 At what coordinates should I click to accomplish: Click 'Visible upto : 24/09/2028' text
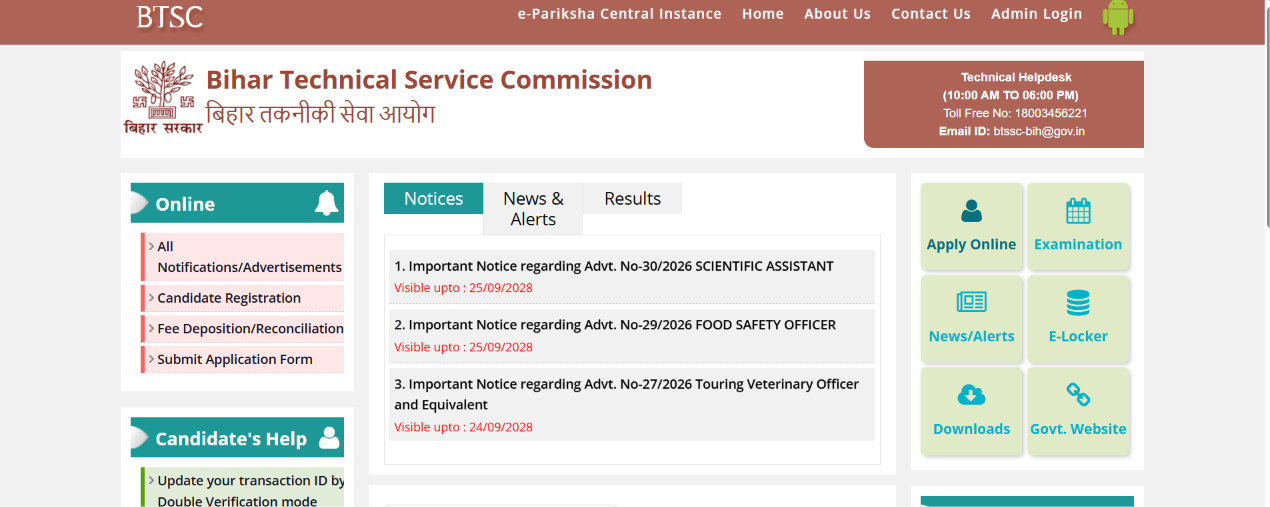463,427
